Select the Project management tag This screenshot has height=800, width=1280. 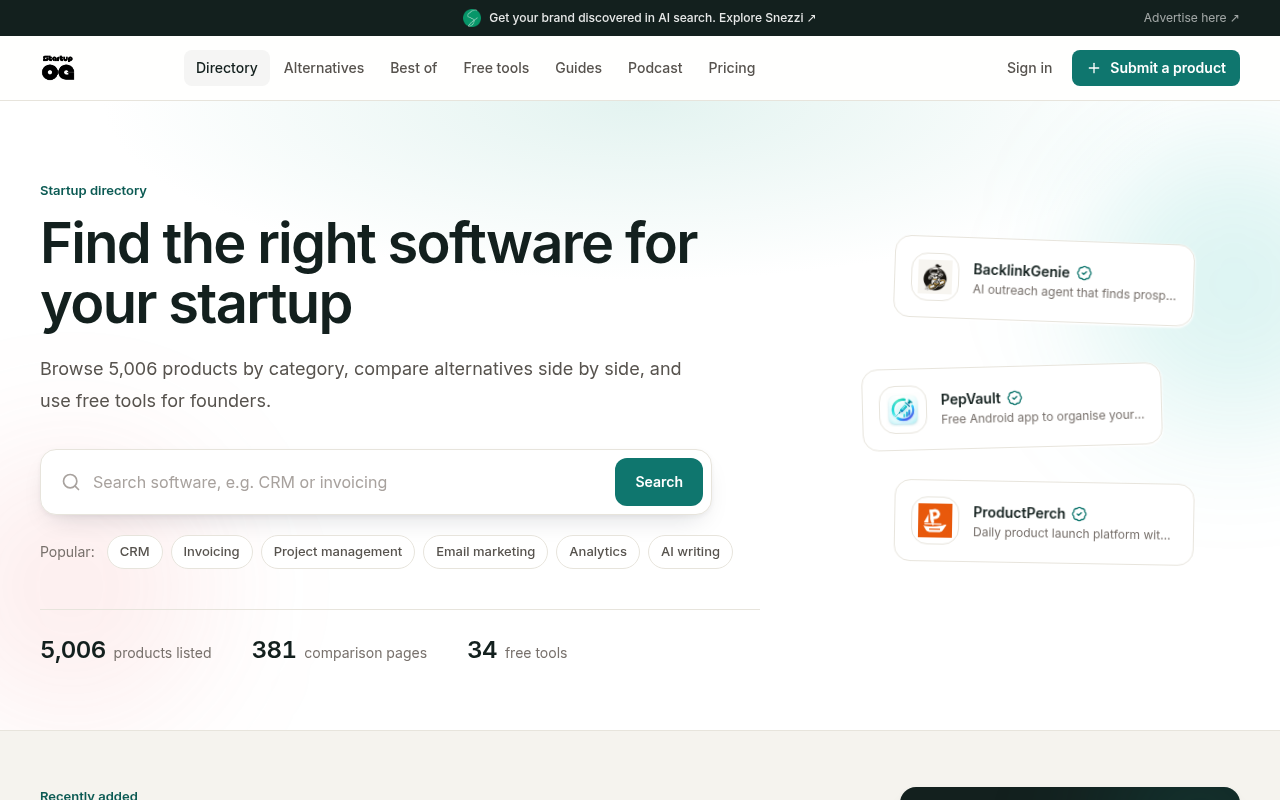[338, 552]
